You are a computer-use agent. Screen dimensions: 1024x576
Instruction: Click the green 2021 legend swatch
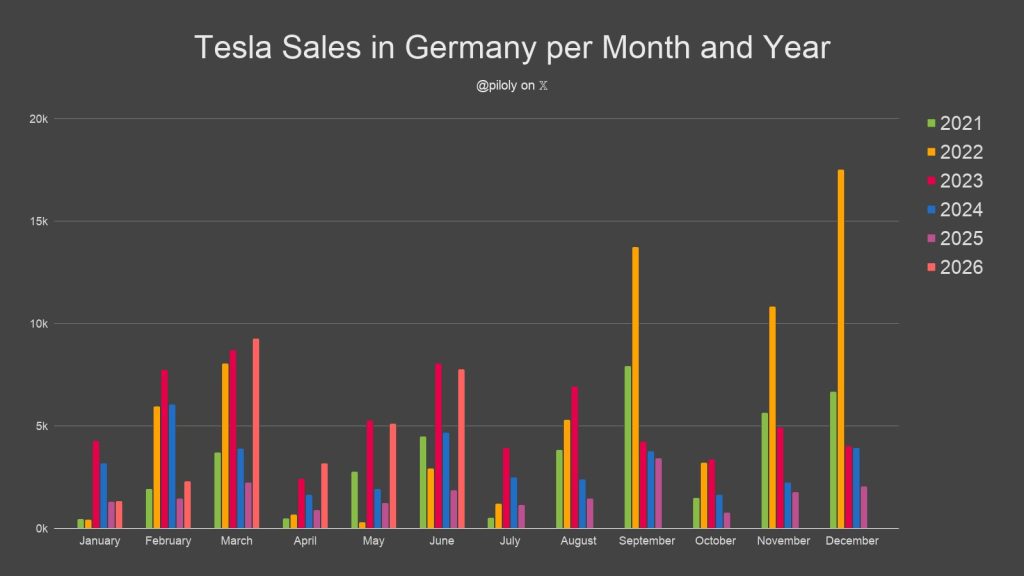point(931,123)
